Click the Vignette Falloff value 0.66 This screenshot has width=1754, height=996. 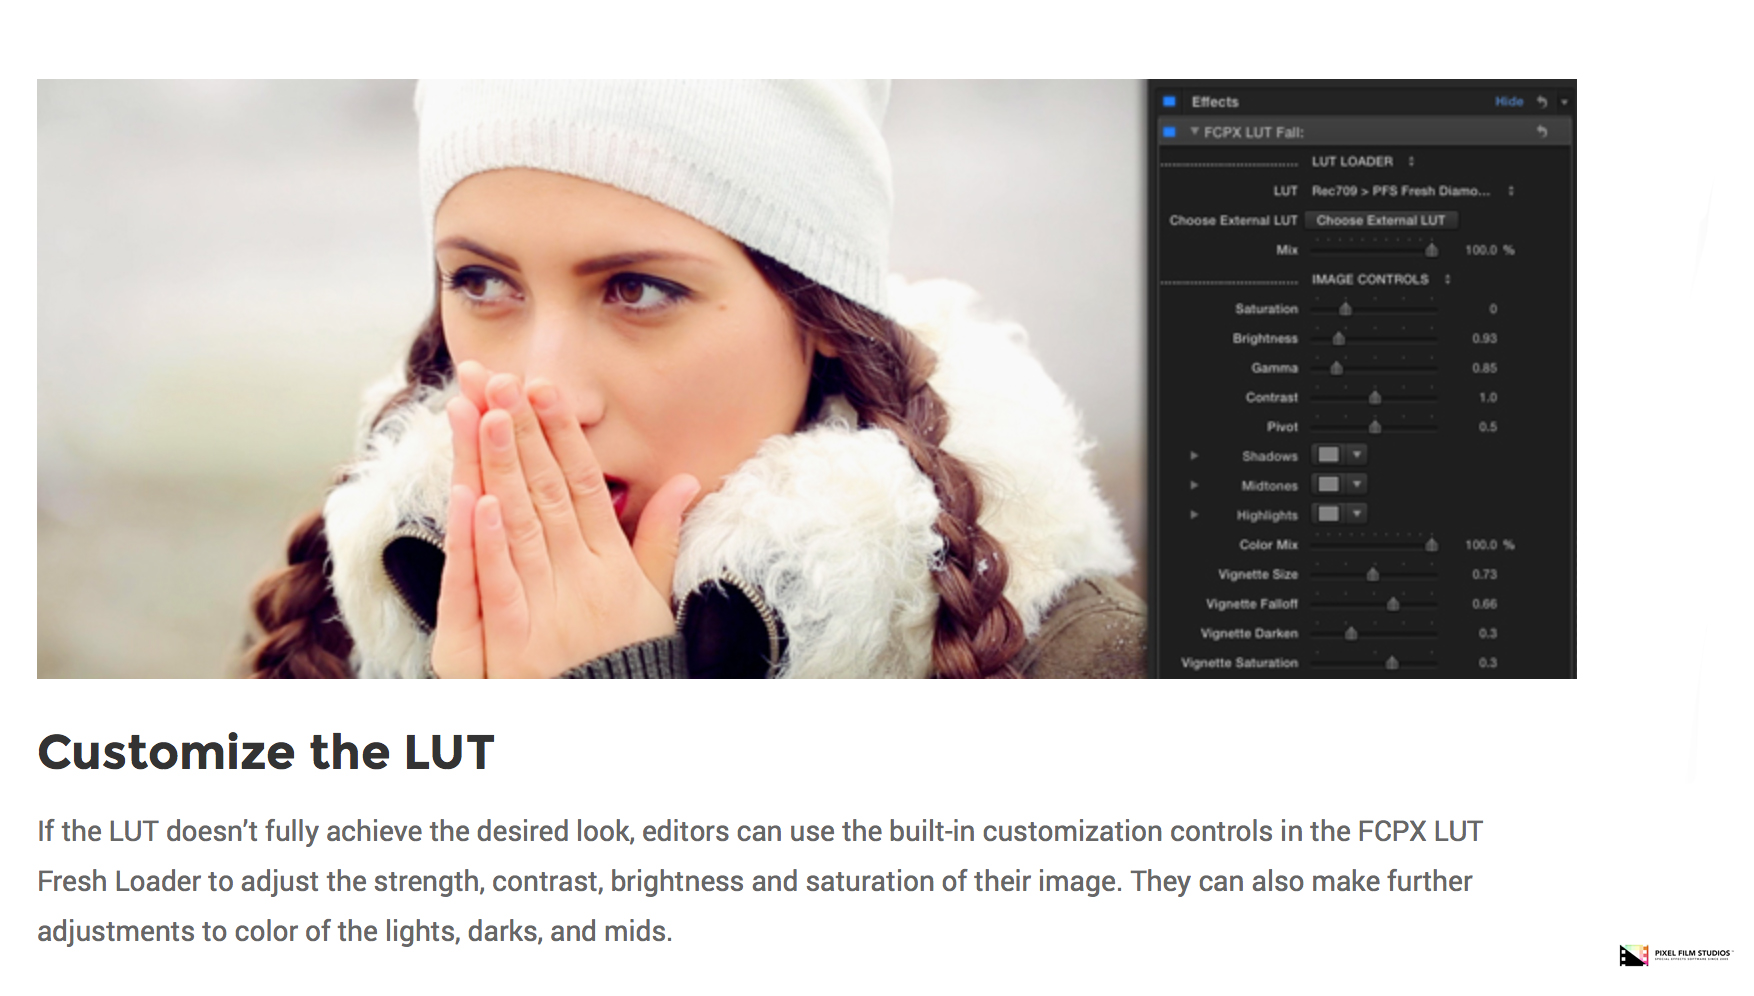1484,604
